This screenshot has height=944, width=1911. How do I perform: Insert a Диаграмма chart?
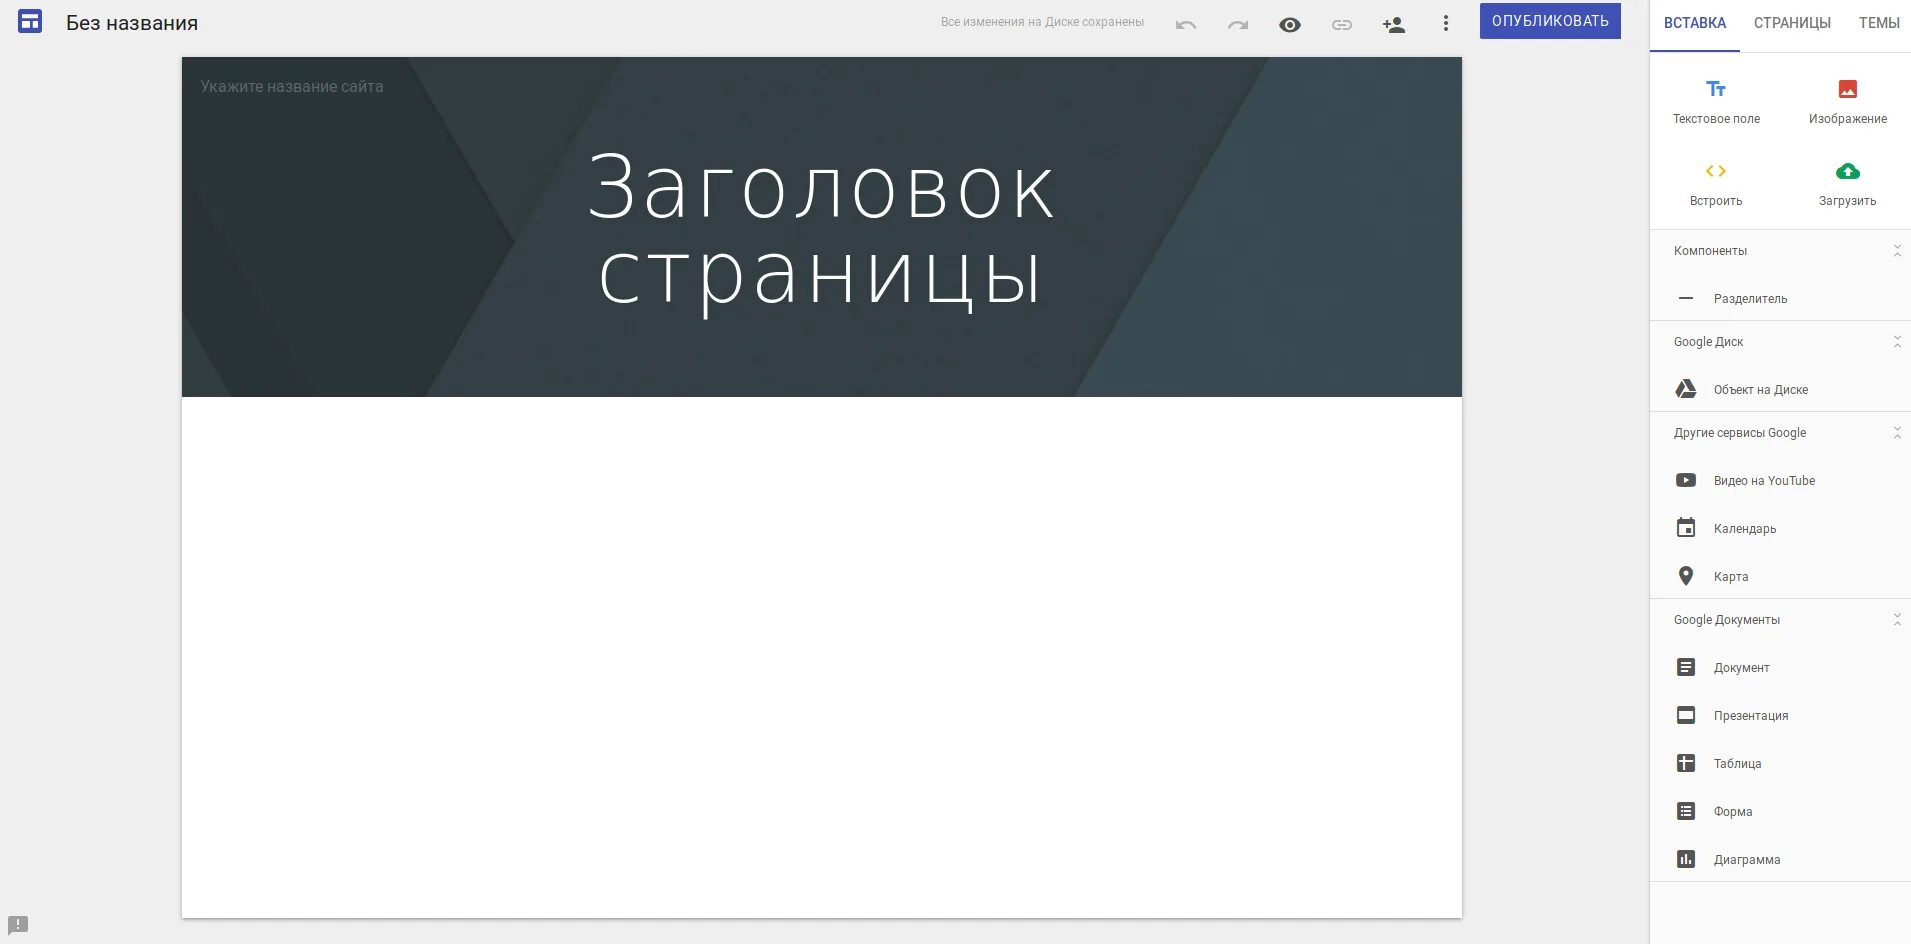(x=1780, y=859)
